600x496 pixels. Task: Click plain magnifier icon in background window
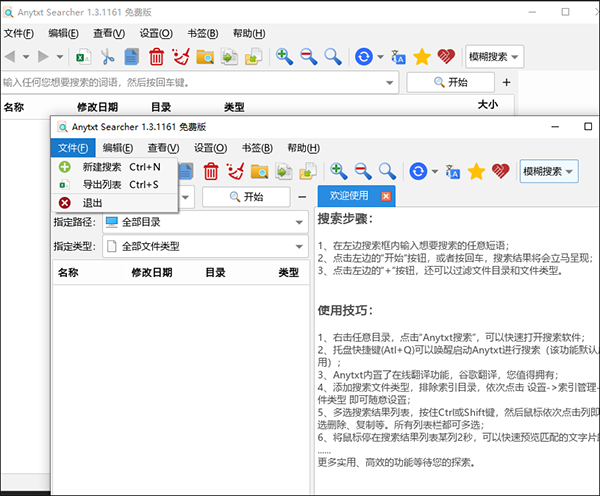(x=333, y=57)
